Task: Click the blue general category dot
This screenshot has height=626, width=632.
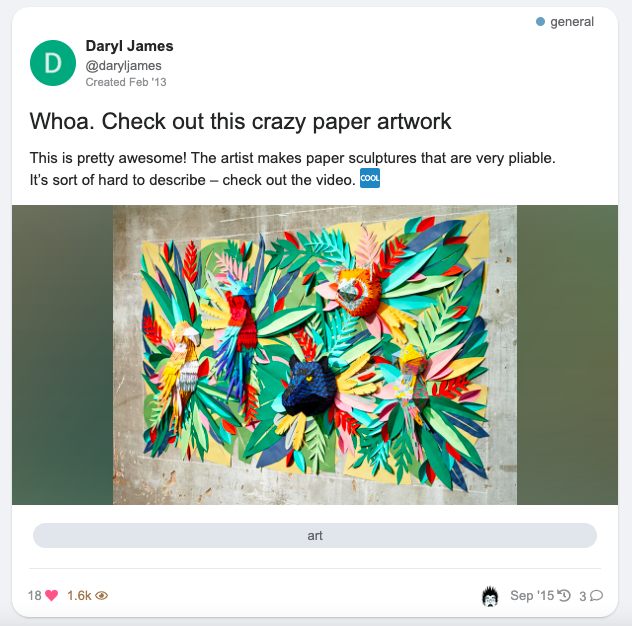Action: click(x=541, y=21)
